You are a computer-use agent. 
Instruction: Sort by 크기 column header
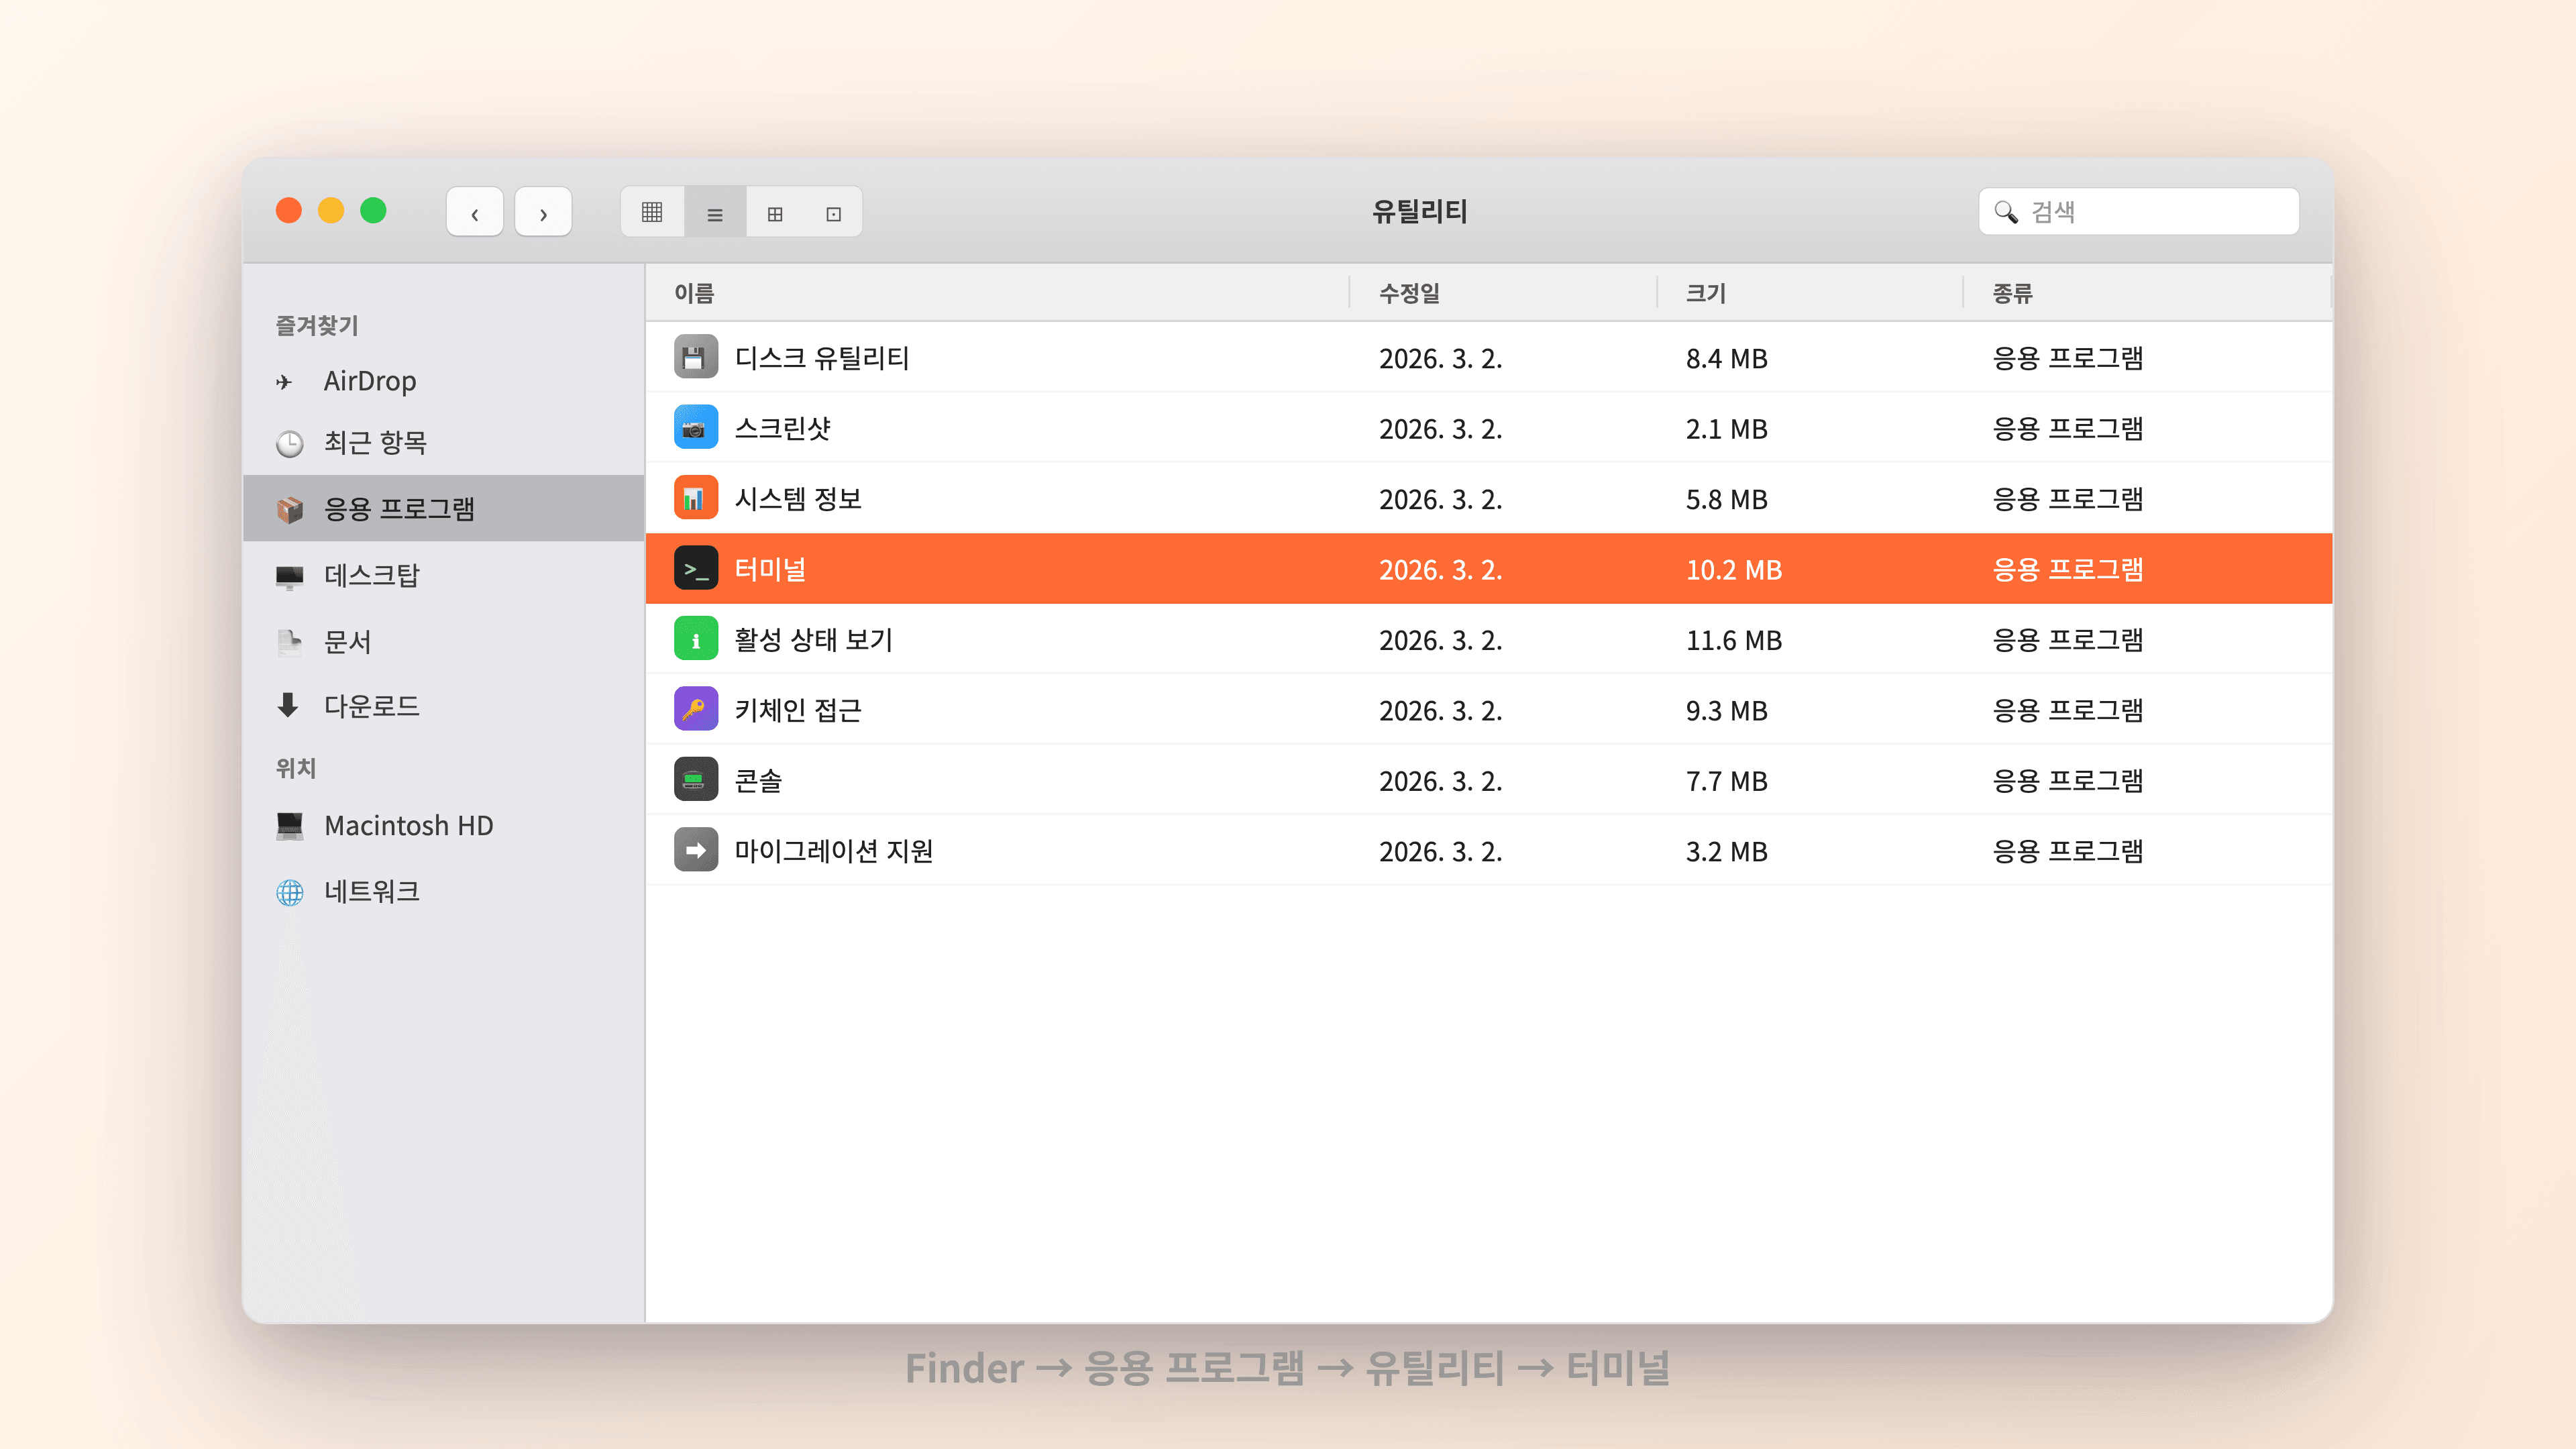tap(1706, 293)
